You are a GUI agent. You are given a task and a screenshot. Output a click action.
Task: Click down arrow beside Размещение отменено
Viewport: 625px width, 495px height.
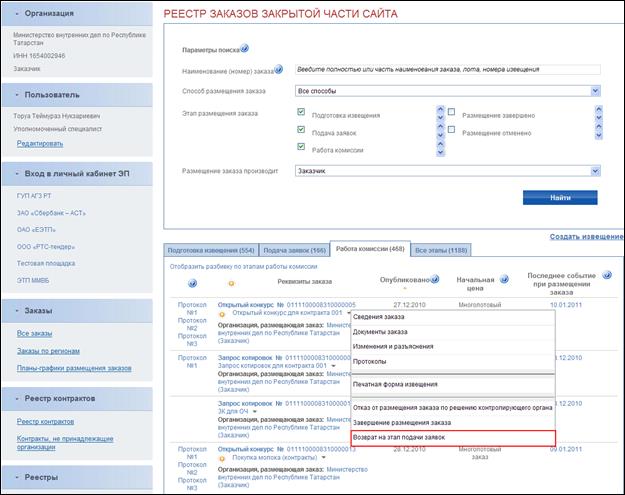click(598, 136)
